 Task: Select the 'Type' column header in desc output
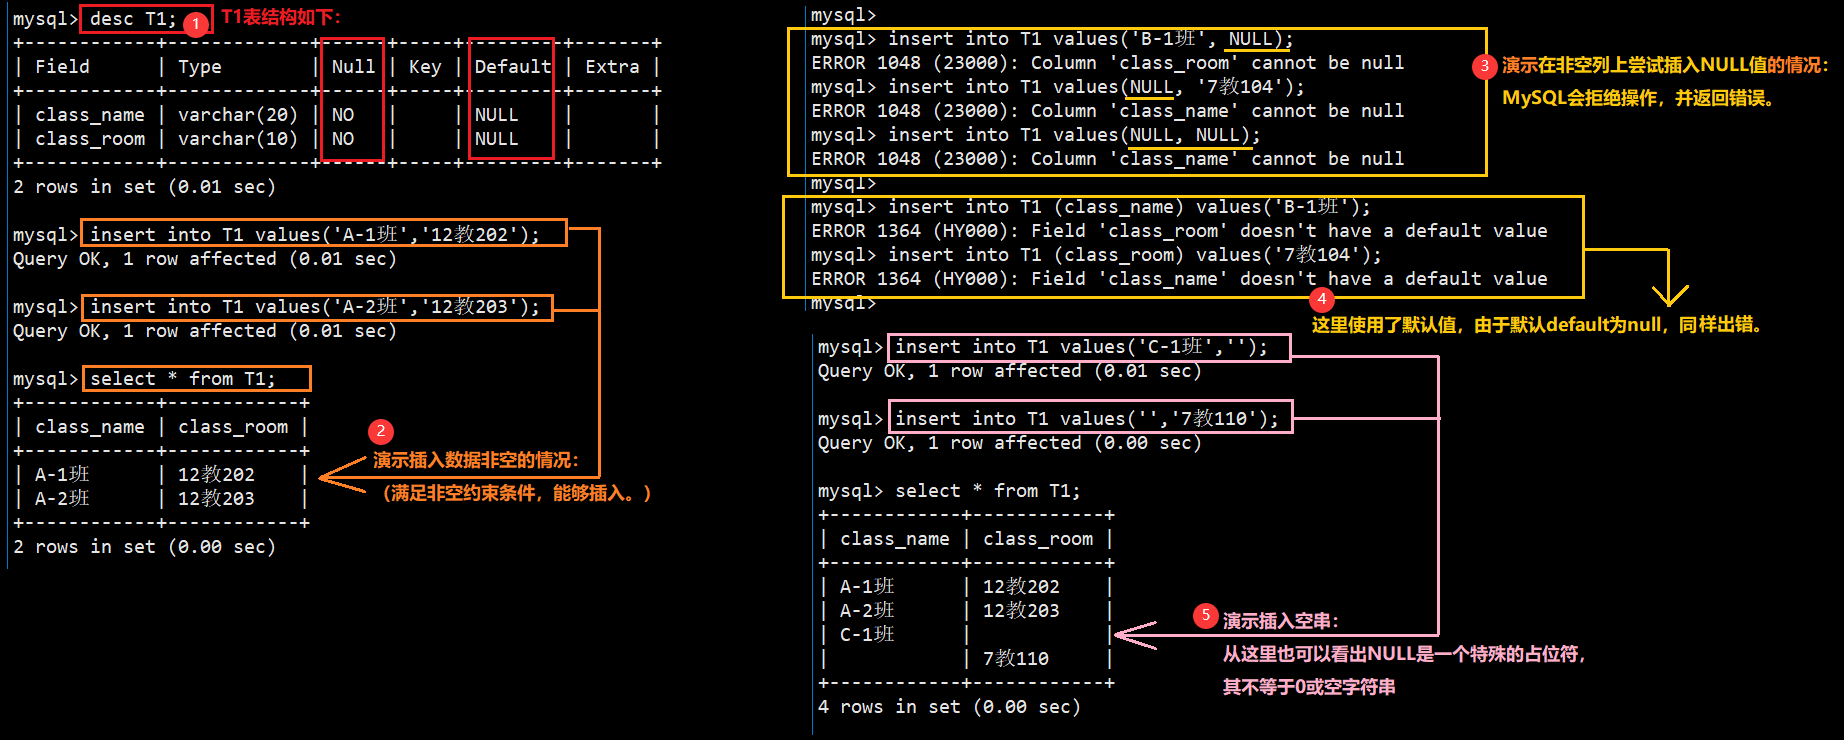click(200, 67)
